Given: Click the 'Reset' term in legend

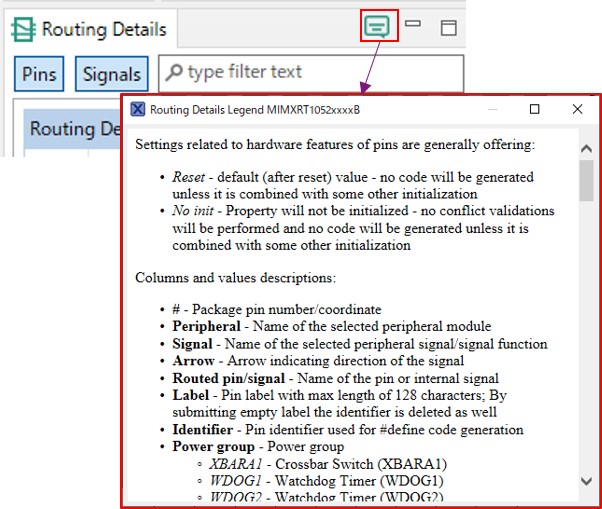Looking at the screenshot, I should click(x=189, y=177).
